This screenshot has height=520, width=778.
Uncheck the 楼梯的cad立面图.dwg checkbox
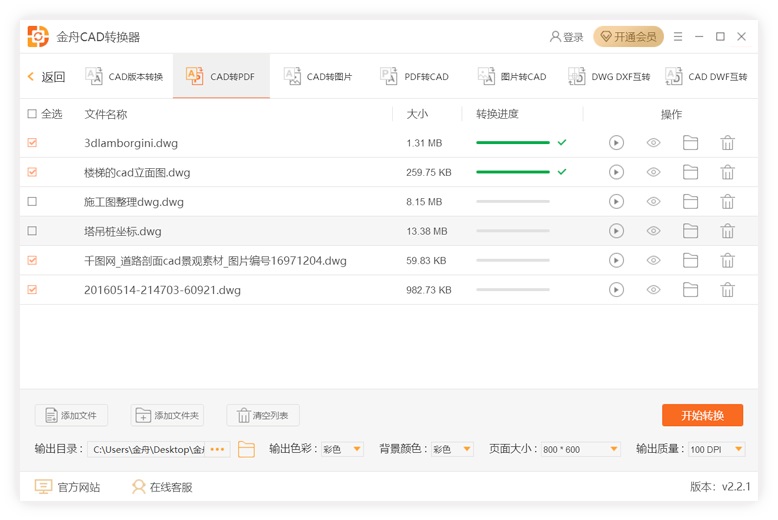click(32, 172)
